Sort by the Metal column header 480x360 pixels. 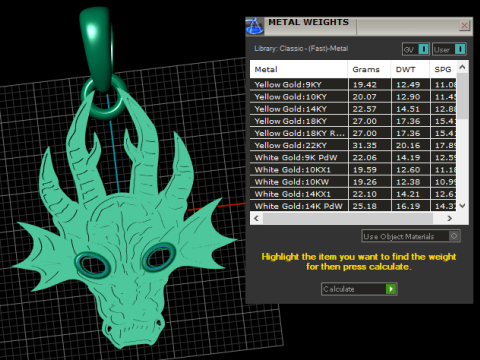pos(298,69)
